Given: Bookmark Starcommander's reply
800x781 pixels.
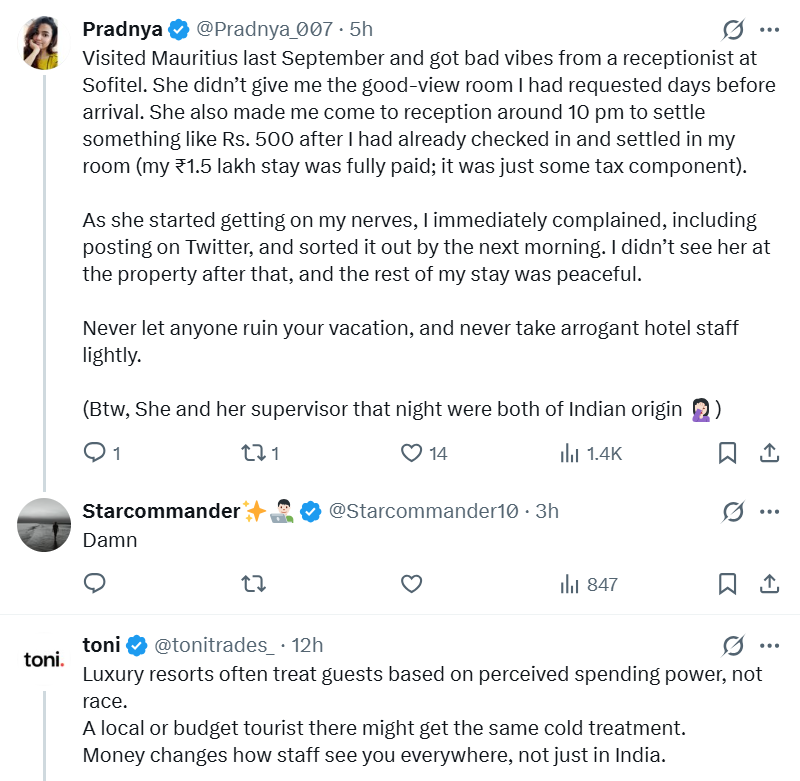Looking at the screenshot, I should coord(728,583).
